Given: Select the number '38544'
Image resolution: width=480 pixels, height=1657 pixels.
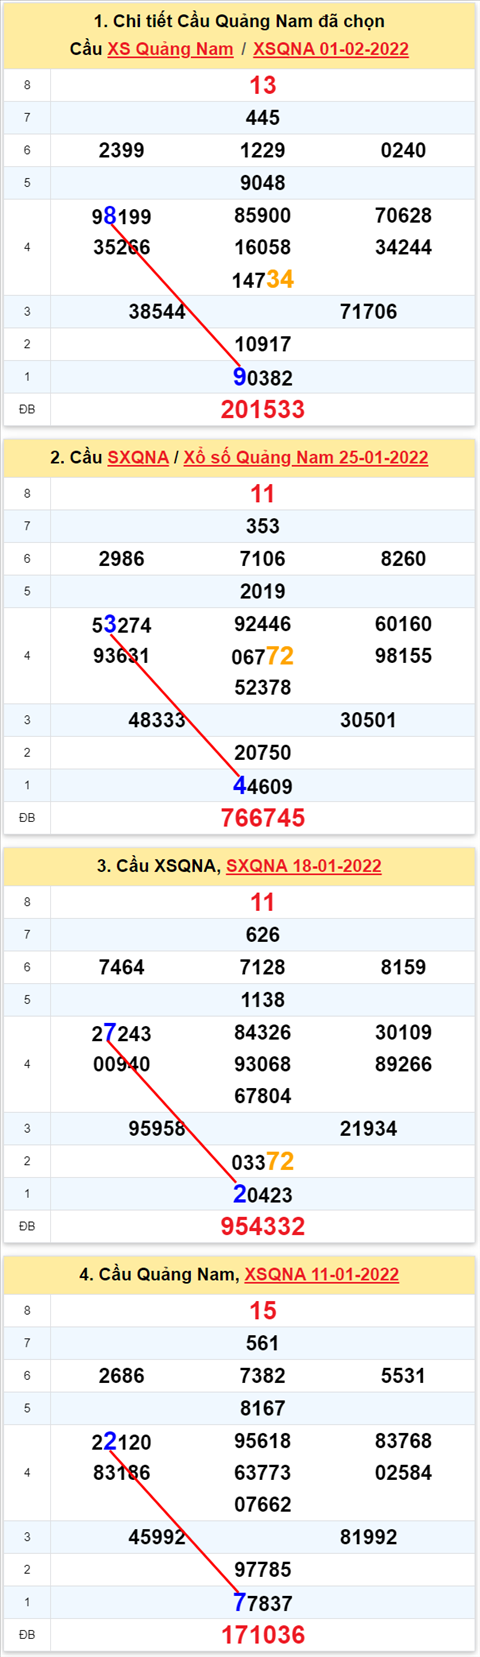Looking at the screenshot, I should click(x=157, y=312).
